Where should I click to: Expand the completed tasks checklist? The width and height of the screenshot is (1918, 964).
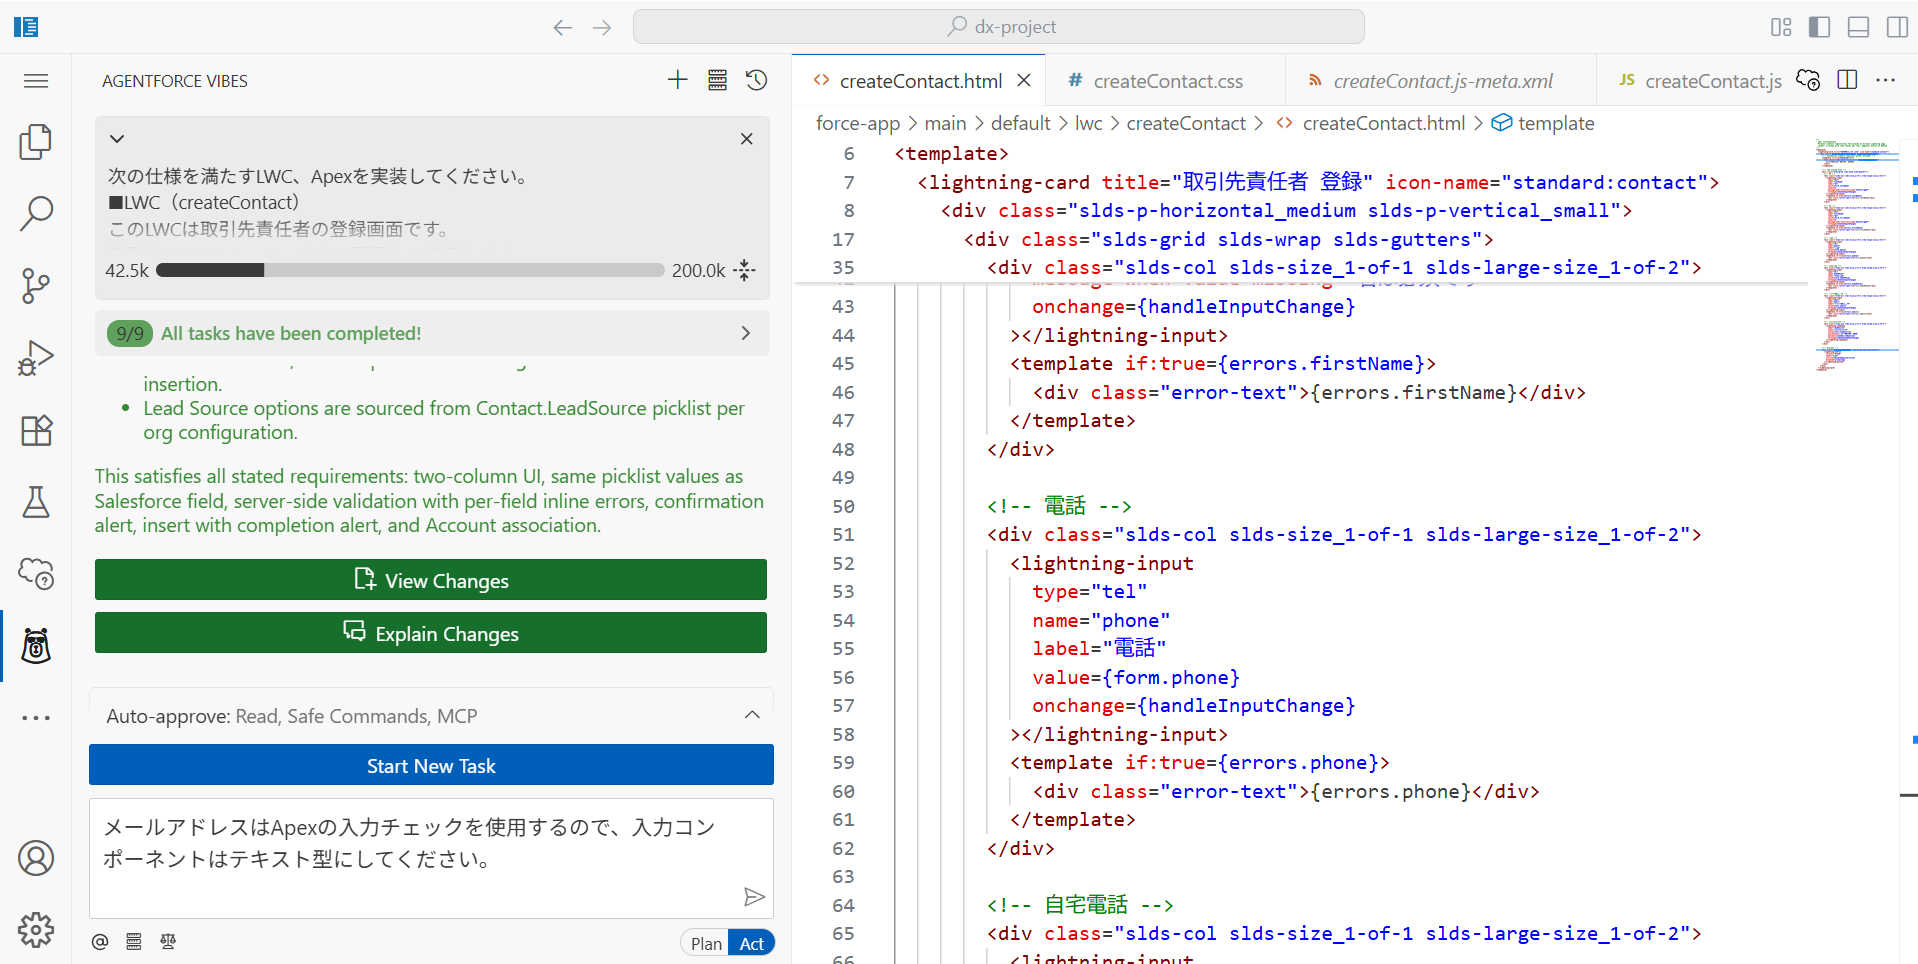pos(745,333)
